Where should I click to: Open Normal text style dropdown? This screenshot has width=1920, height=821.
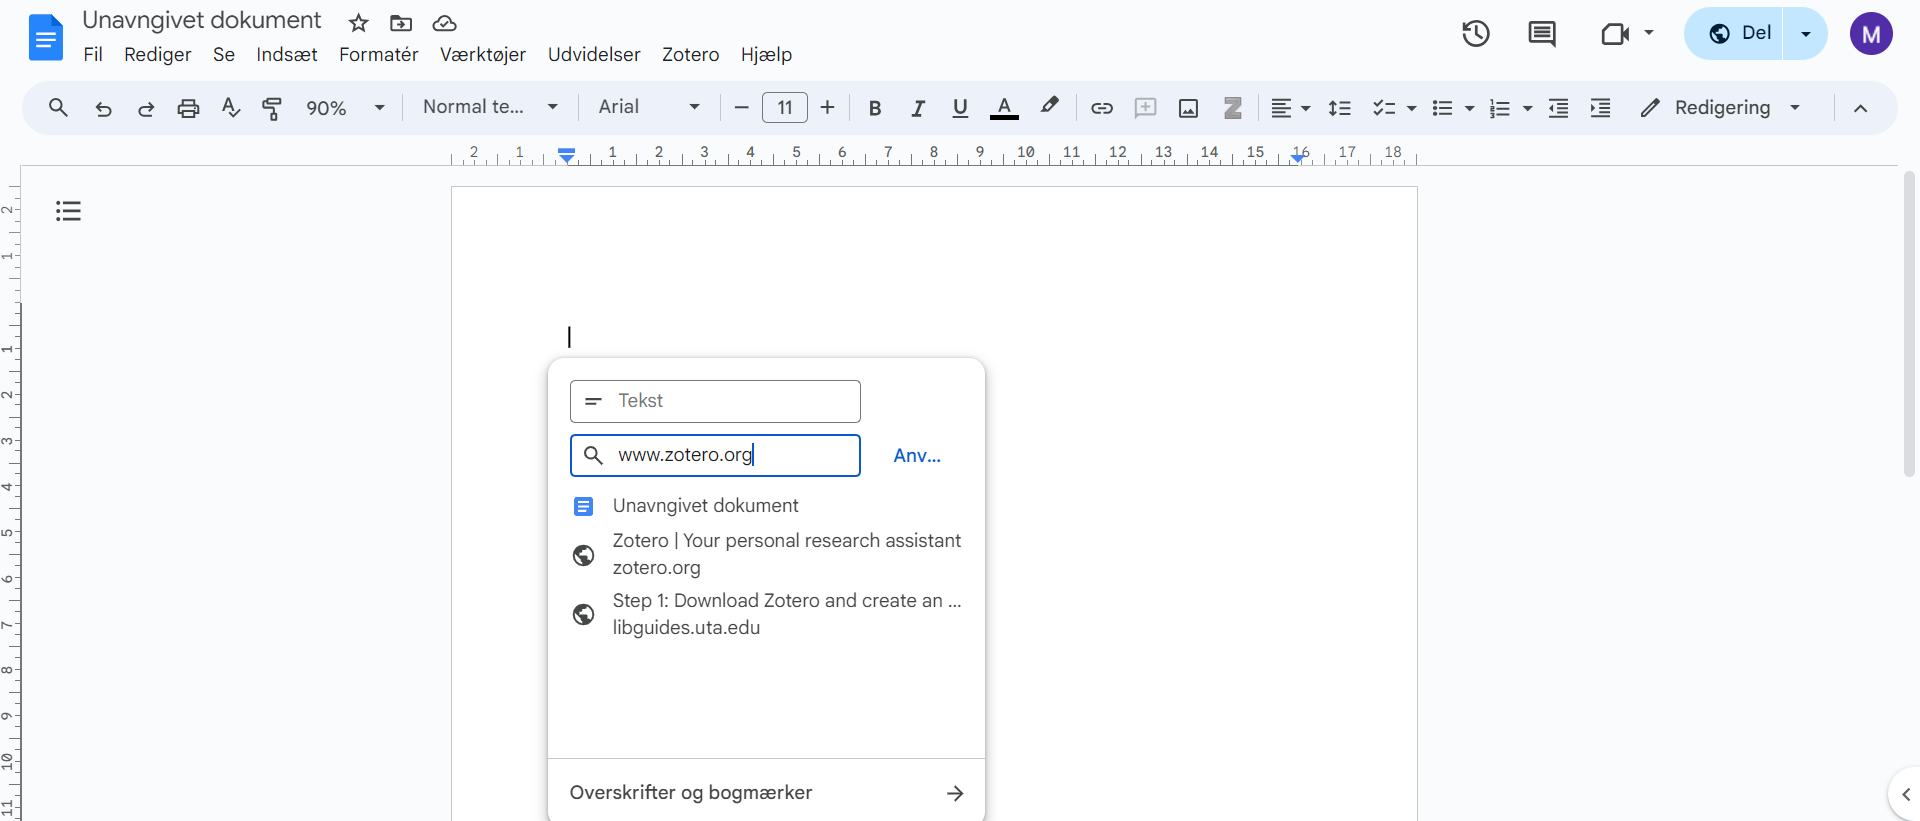point(490,107)
